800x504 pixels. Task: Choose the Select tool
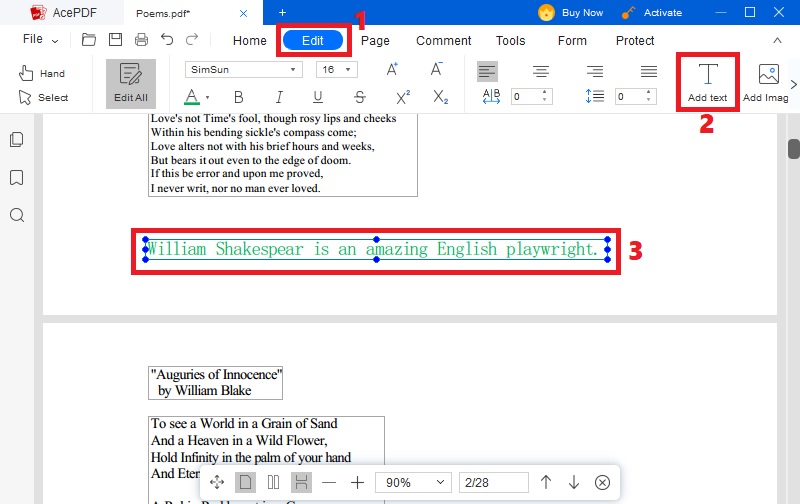(43, 97)
